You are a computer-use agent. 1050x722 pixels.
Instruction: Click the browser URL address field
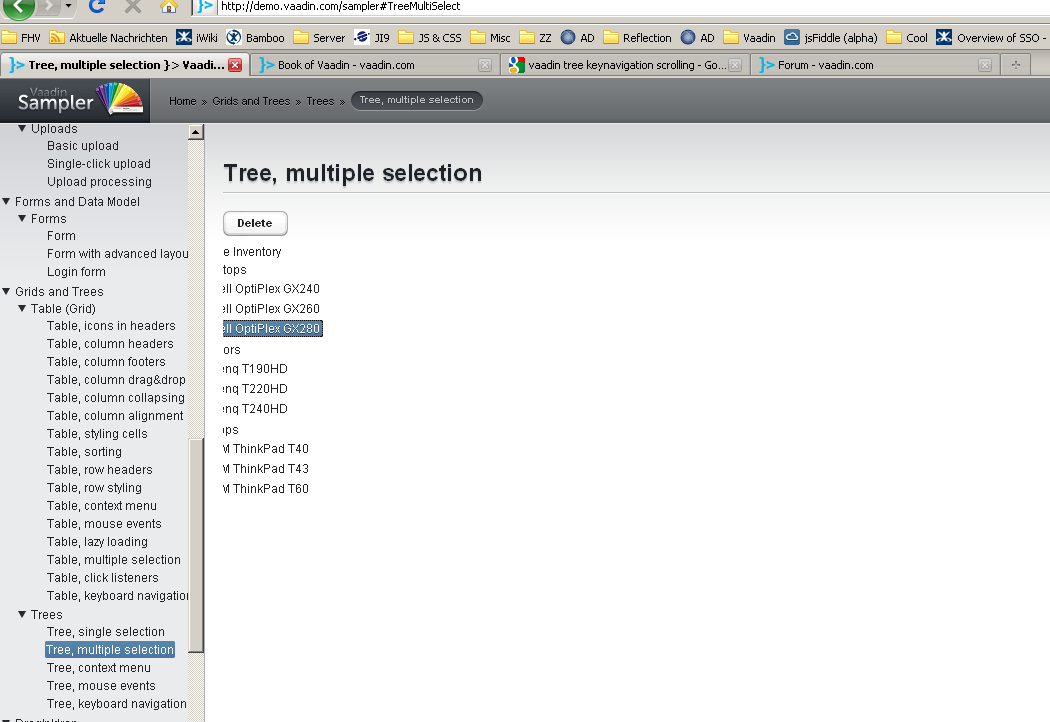600,6
